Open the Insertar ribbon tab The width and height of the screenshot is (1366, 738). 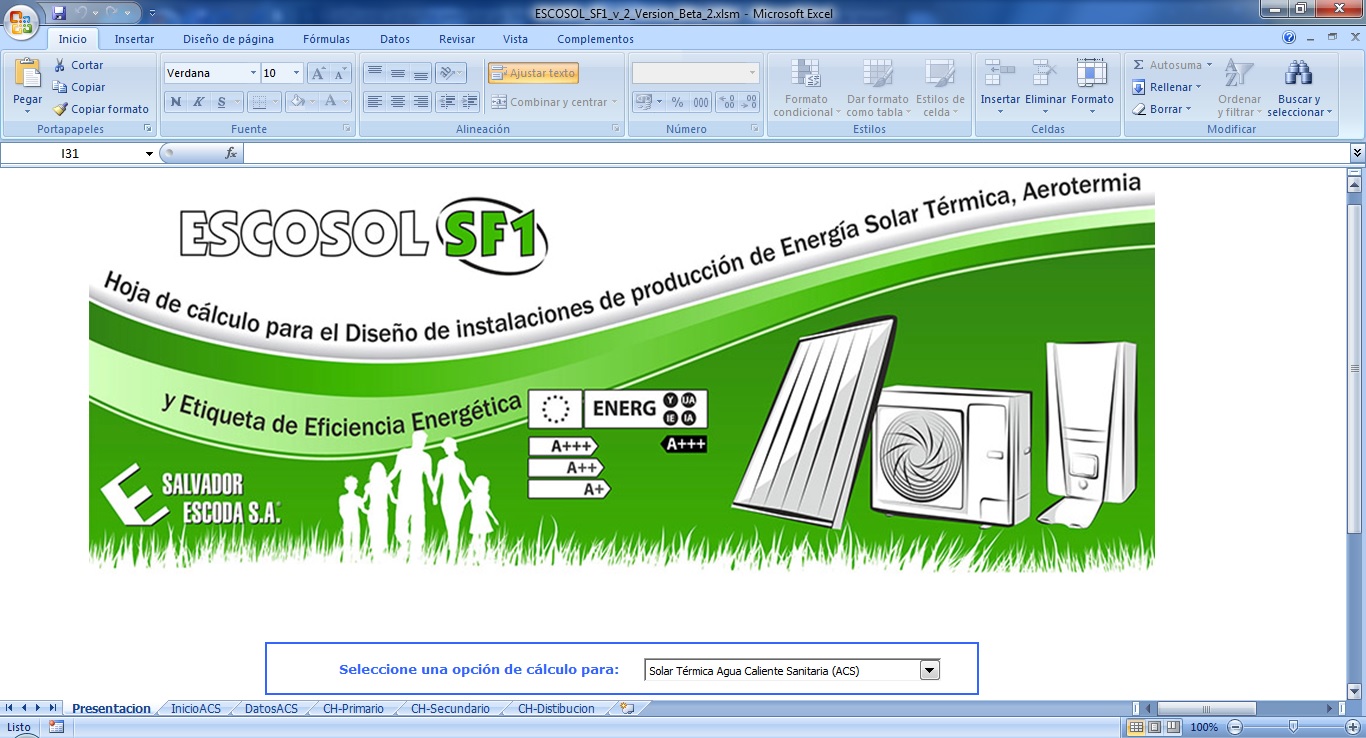(134, 39)
